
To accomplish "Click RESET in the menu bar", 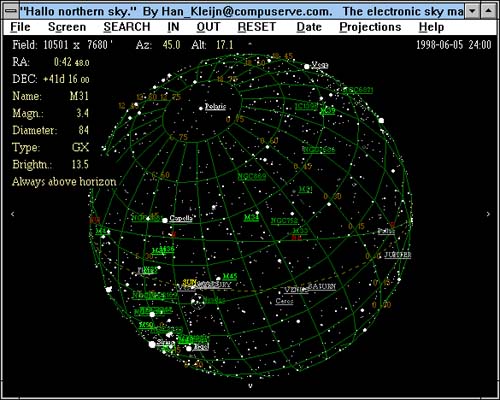I will point(257,27).
